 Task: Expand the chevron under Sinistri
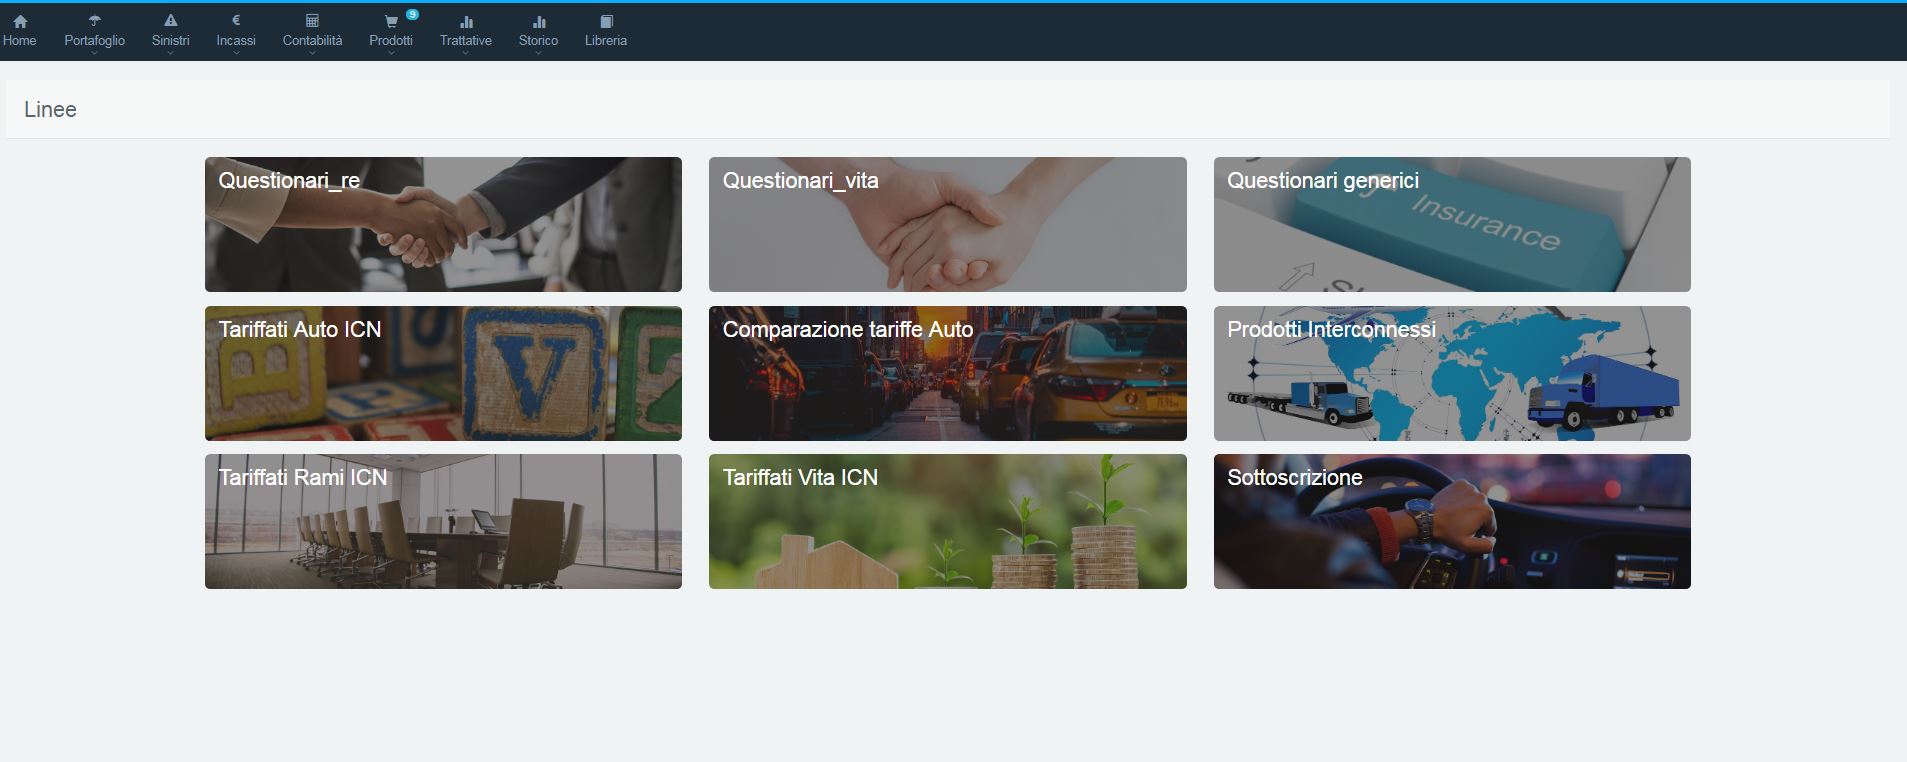coord(171,53)
